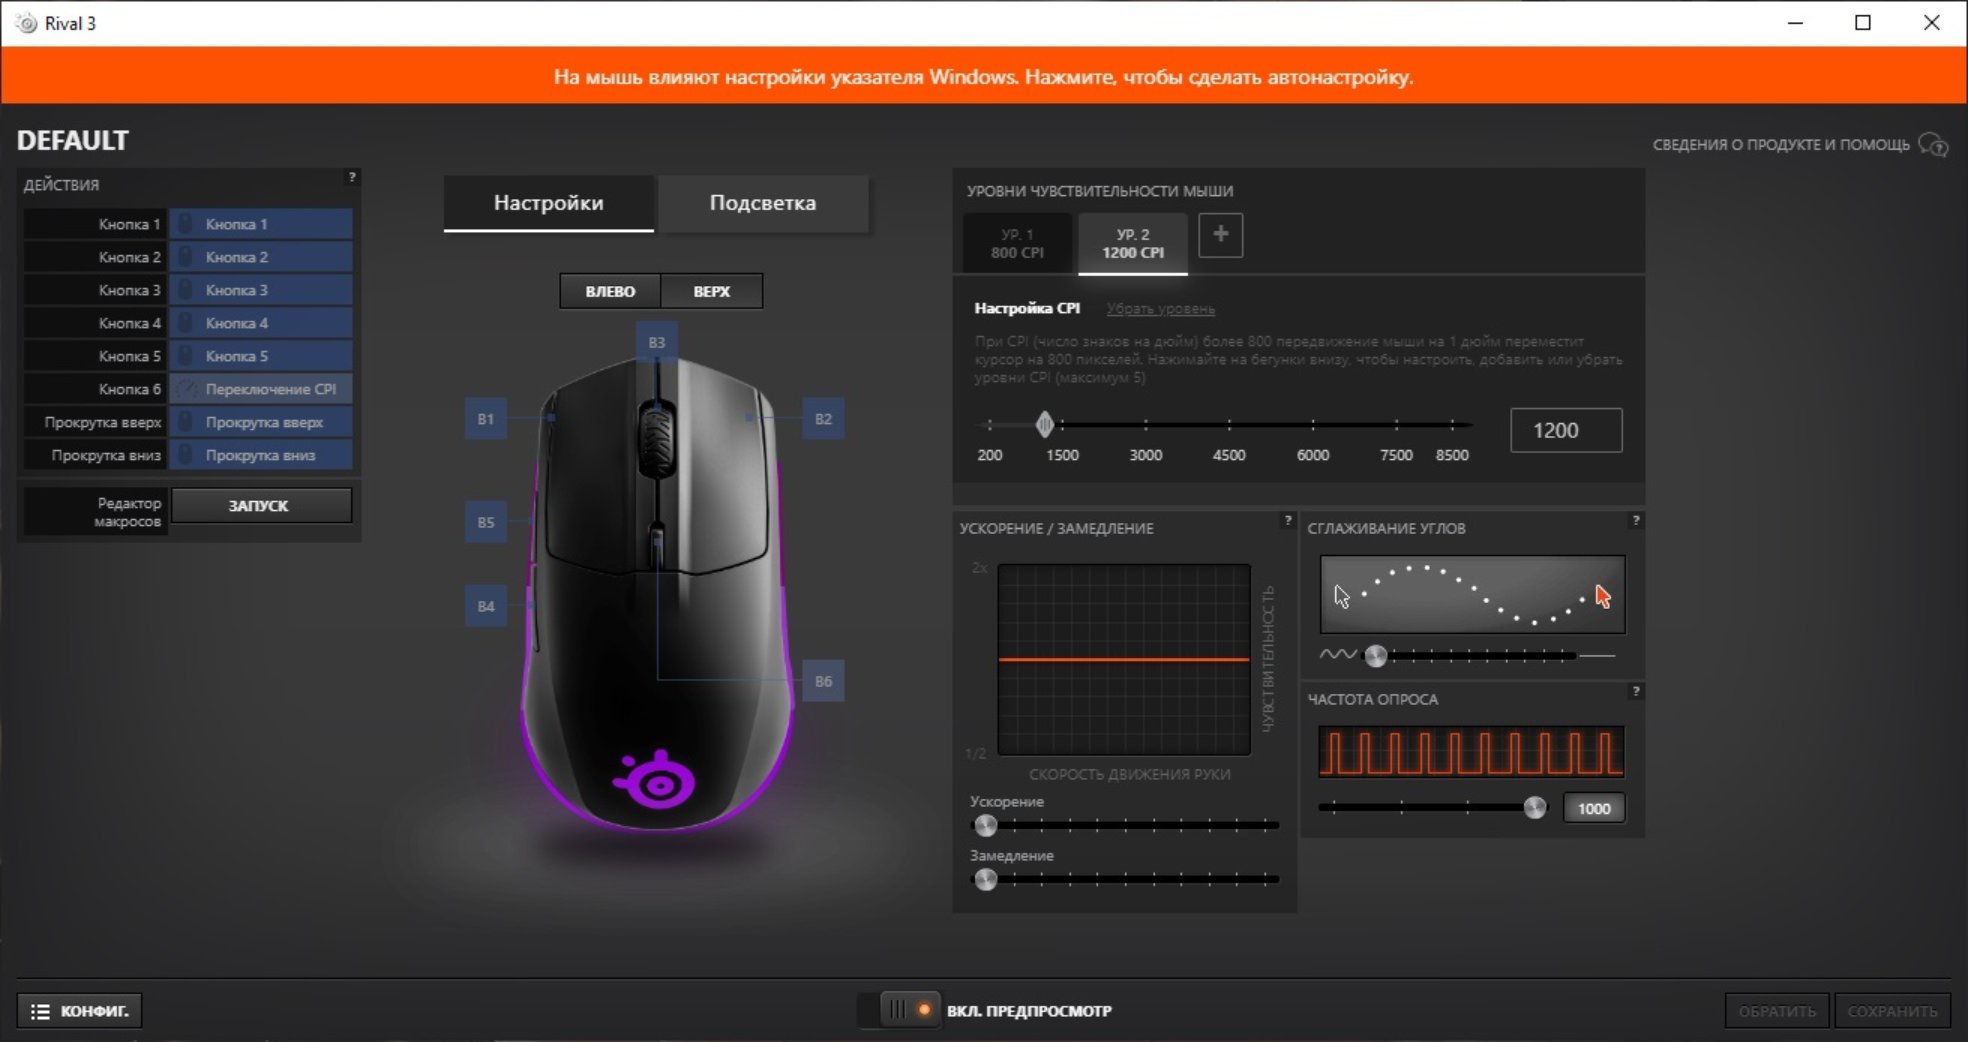1968x1042 pixels.
Task: Open Прокрутка вниз action dropdown
Action: click(261, 455)
